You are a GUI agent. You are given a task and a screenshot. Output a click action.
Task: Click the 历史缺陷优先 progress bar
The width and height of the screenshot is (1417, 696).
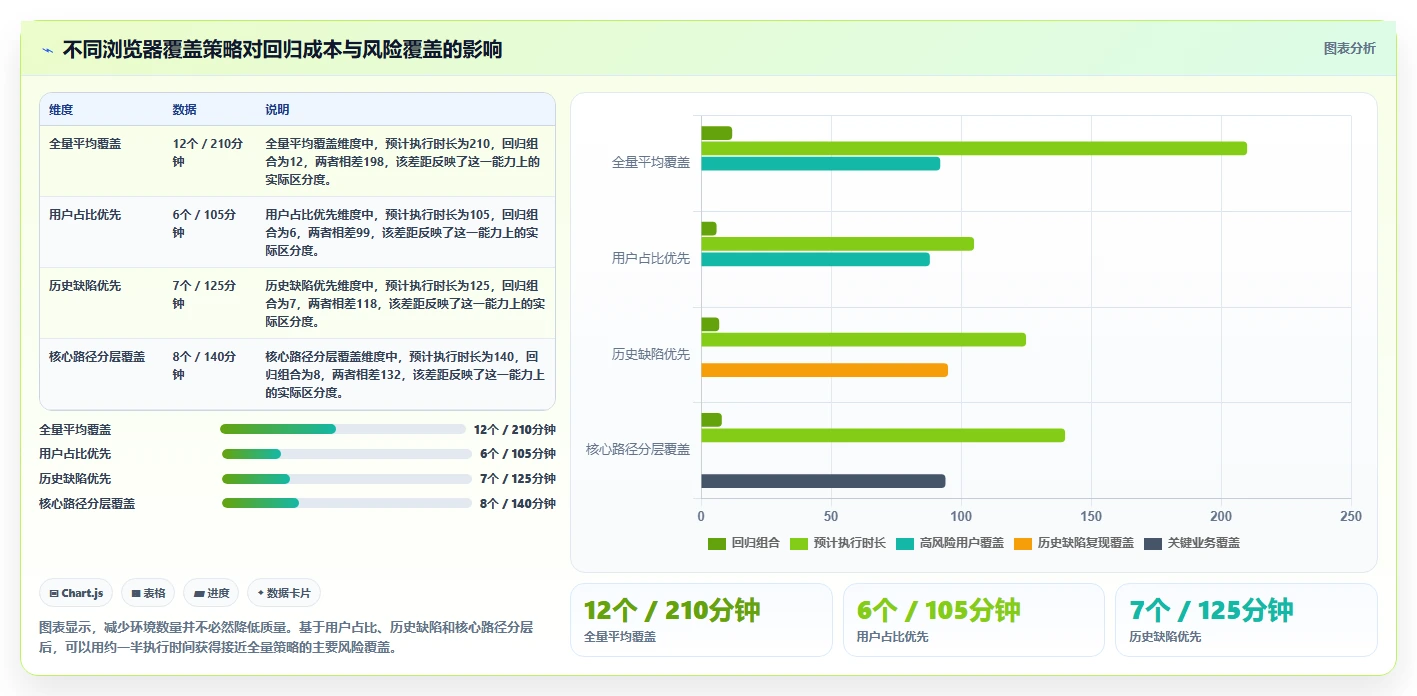[346, 479]
